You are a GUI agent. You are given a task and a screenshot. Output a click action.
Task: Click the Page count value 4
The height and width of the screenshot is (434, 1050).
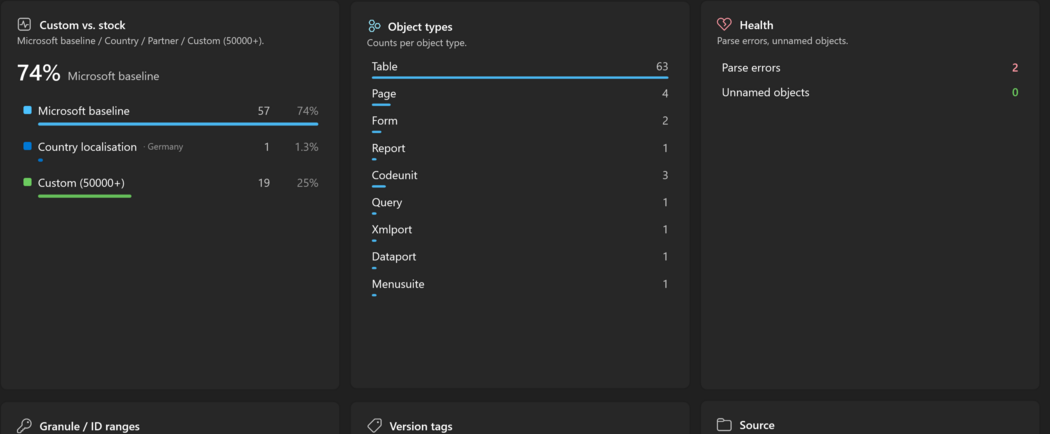coord(665,94)
